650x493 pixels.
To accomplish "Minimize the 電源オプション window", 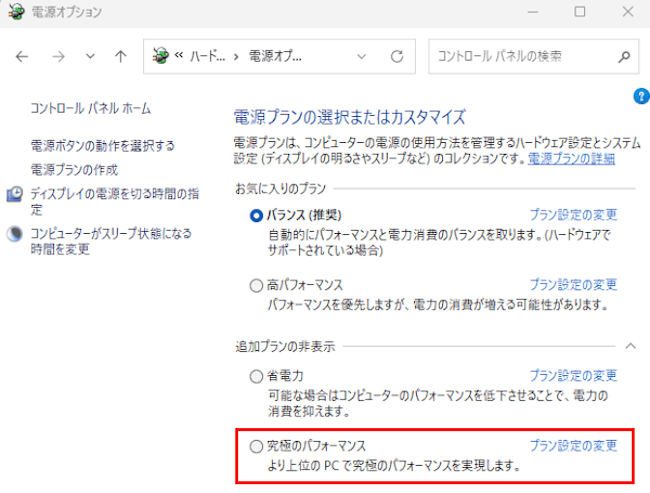I will click(533, 12).
